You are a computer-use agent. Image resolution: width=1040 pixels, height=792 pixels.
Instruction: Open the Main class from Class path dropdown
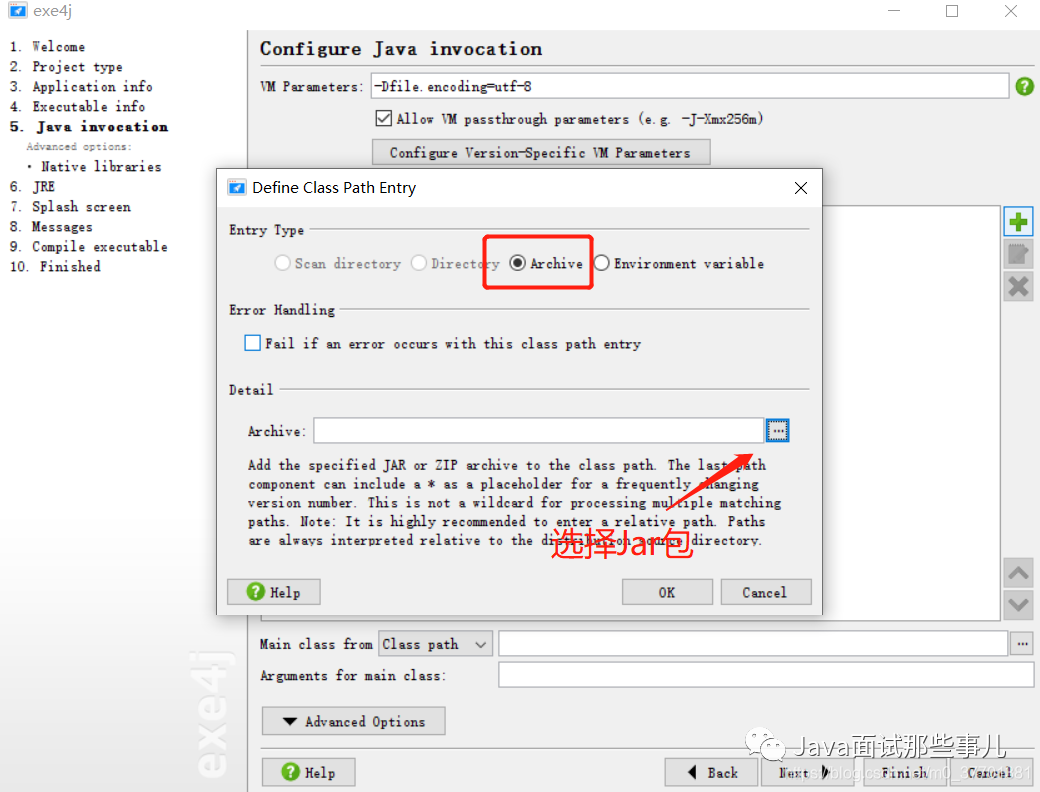pos(435,644)
